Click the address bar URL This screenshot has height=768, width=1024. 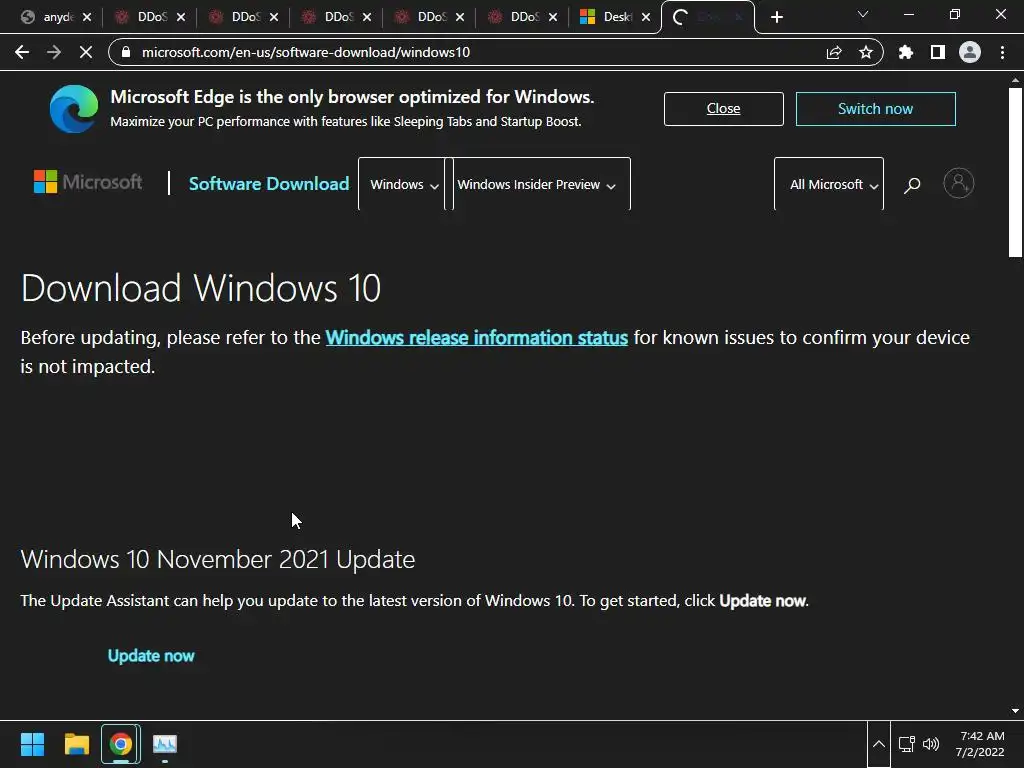[306, 52]
